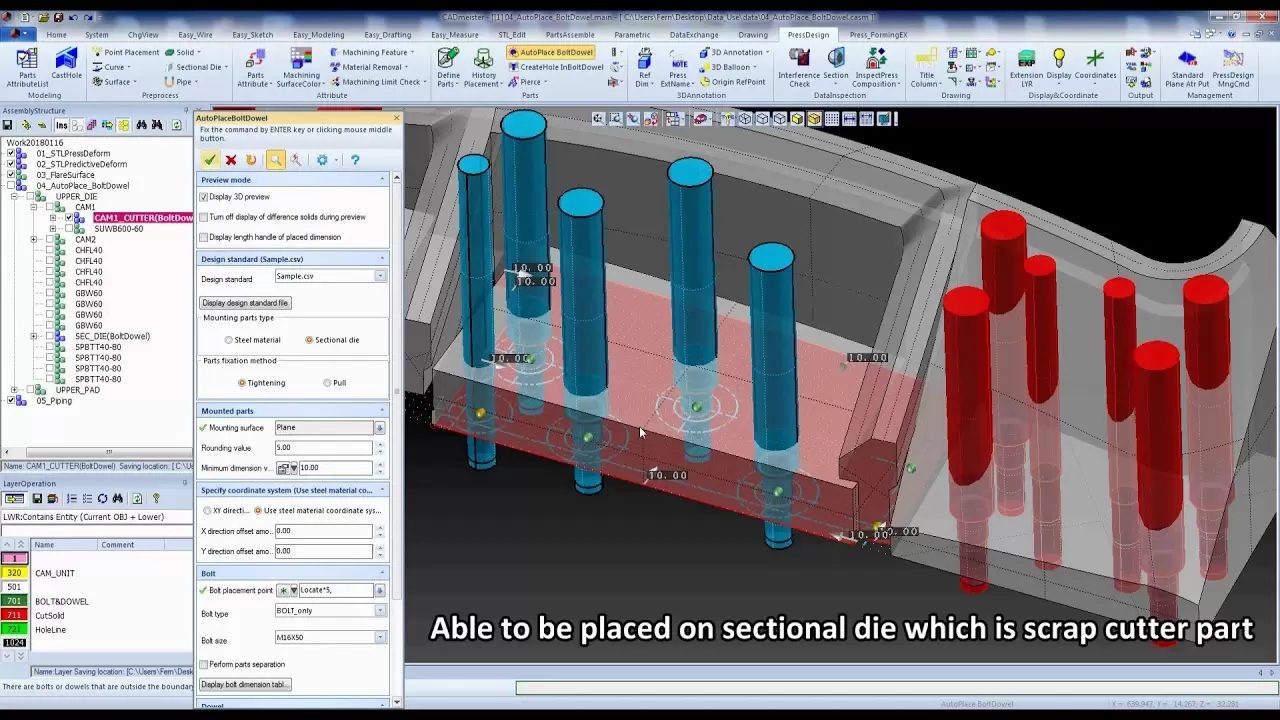Expand the UPPER_PAD tree node

(14, 390)
